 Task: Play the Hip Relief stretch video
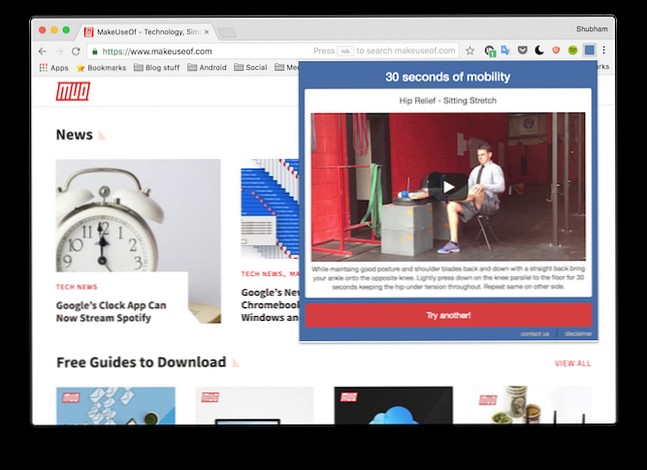point(448,187)
